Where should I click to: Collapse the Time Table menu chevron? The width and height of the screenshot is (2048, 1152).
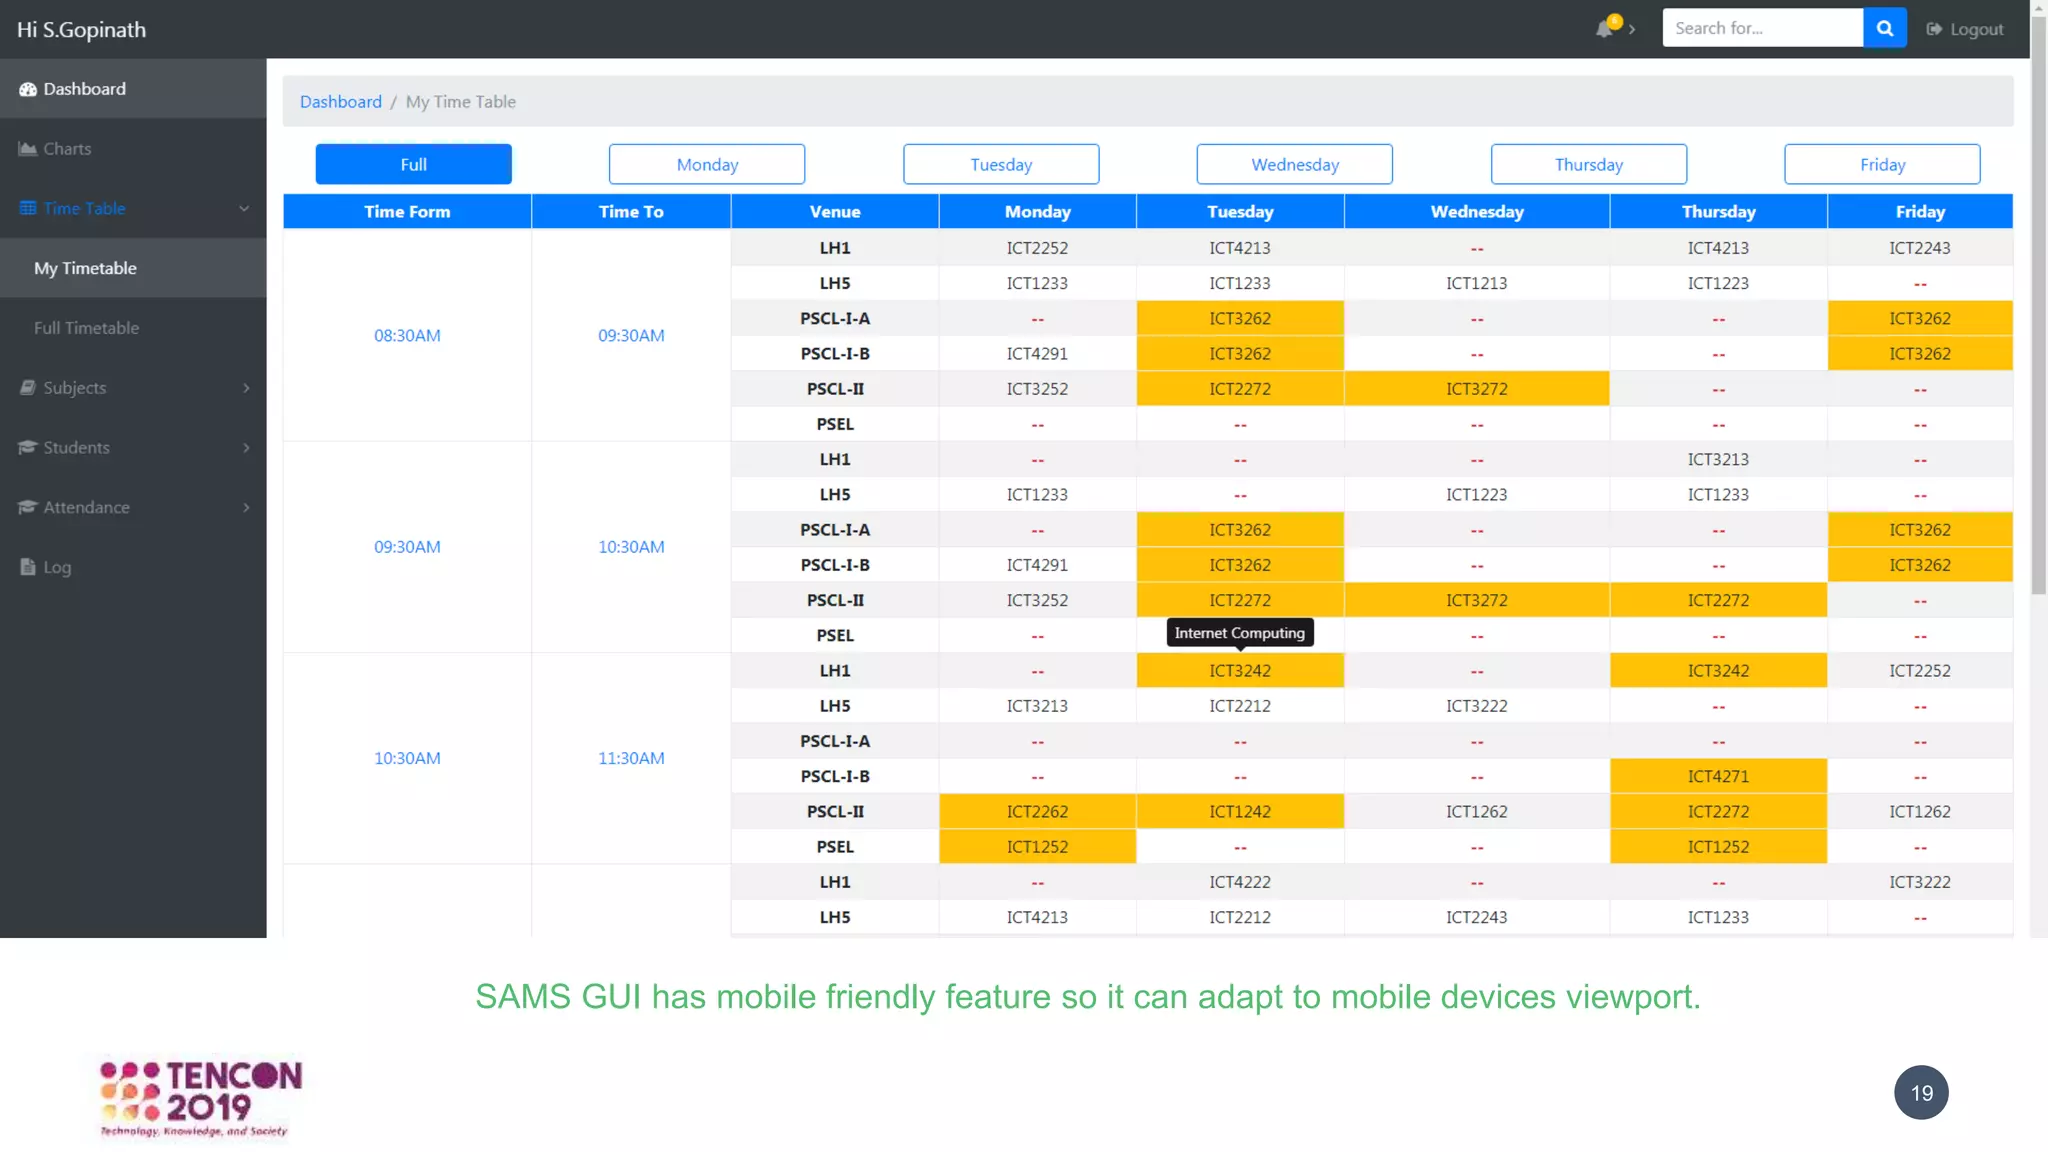(244, 208)
